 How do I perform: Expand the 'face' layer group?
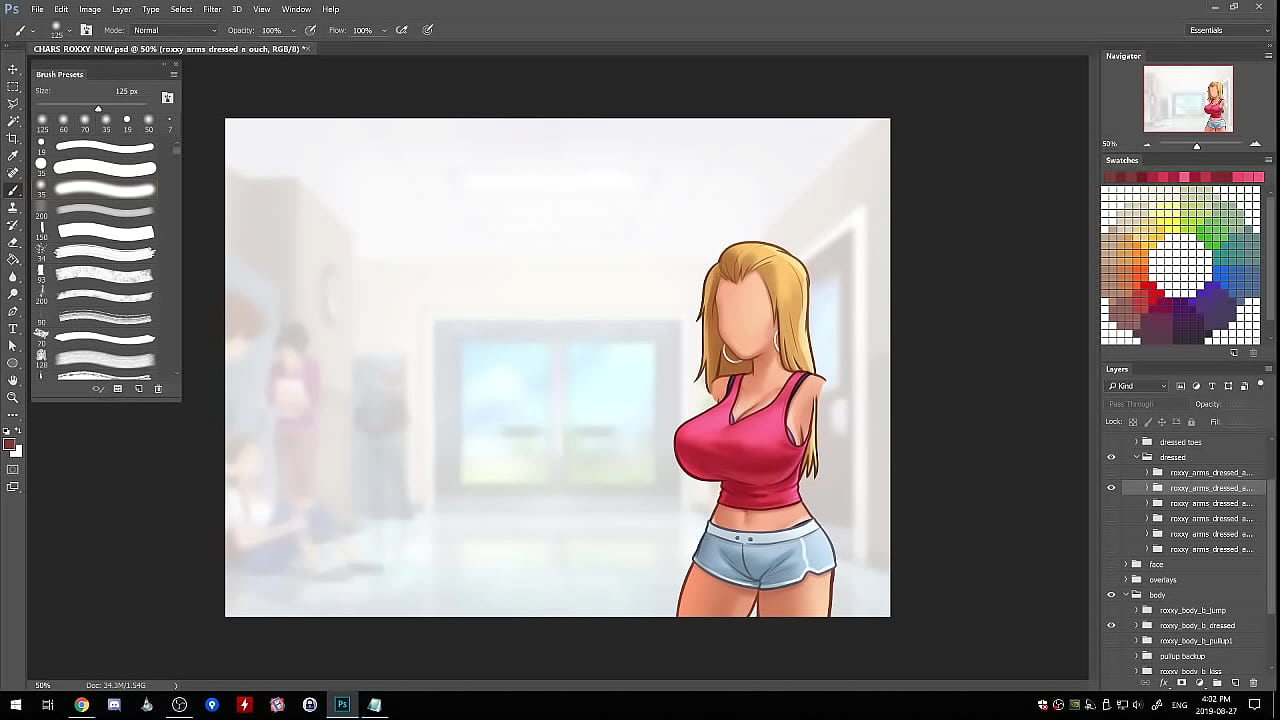(1126, 564)
